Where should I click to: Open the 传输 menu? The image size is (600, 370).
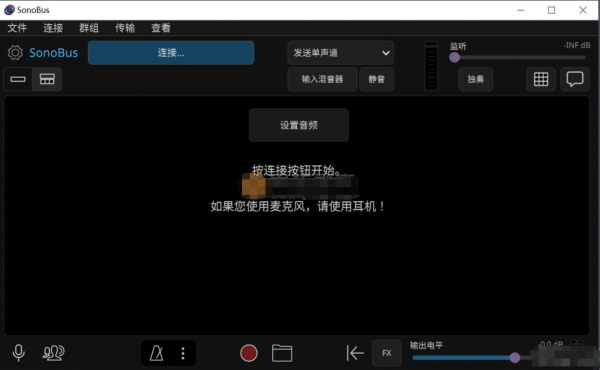[125, 28]
